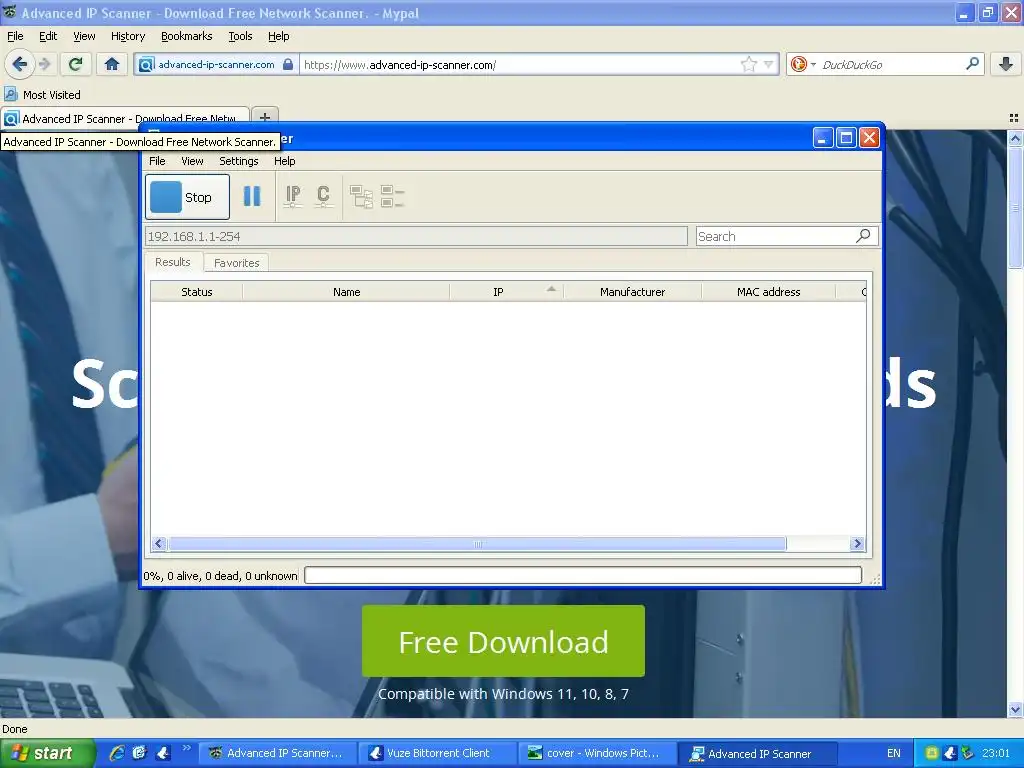Click the IP toolbar icon

tap(293, 197)
